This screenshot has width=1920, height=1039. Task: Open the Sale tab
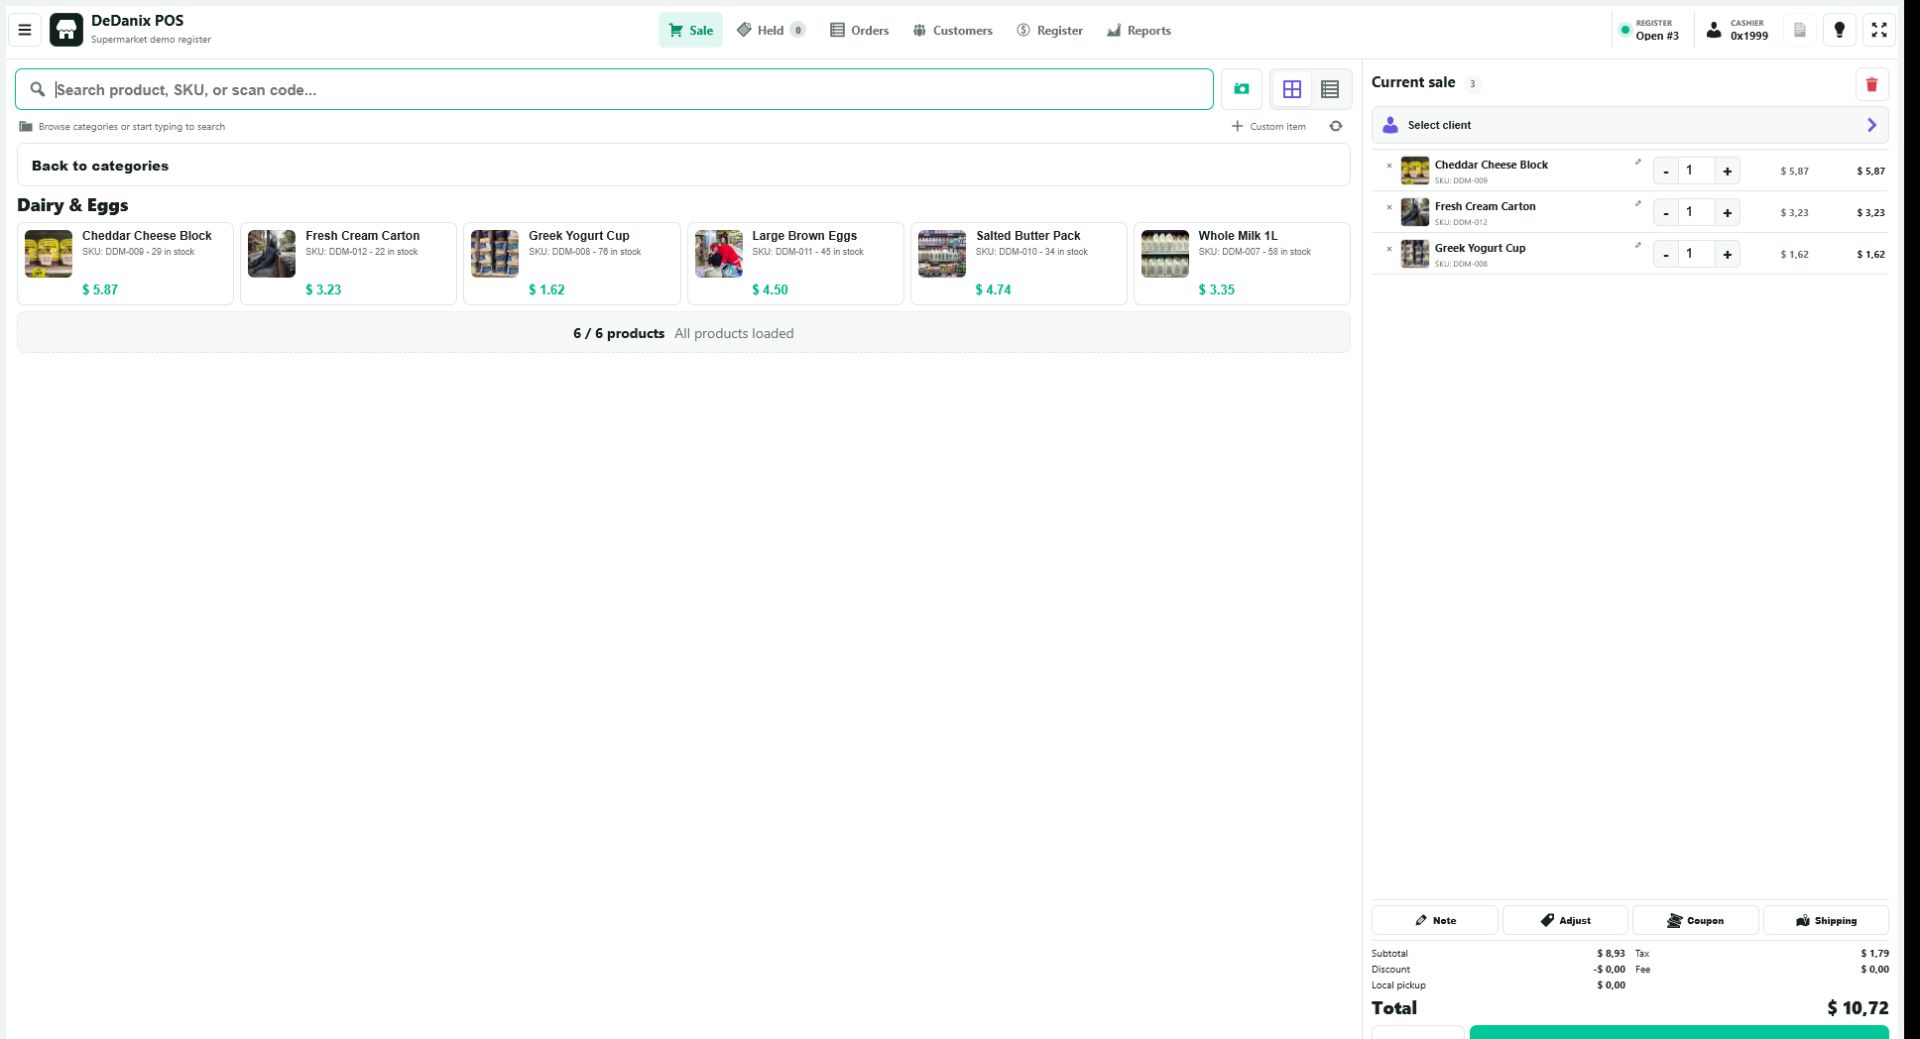[x=690, y=30]
